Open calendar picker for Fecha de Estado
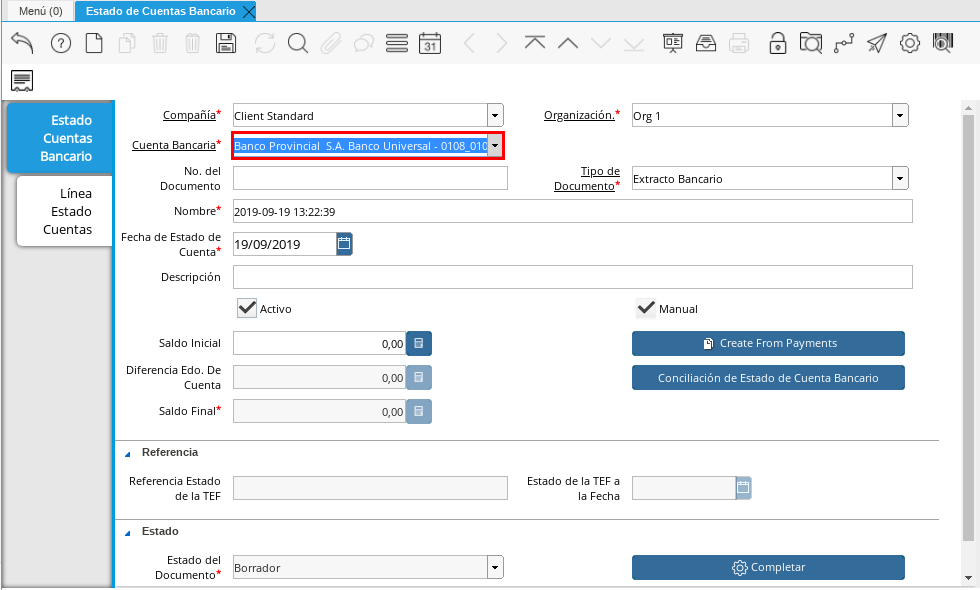Viewport: 980px width, 590px height. click(344, 244)
